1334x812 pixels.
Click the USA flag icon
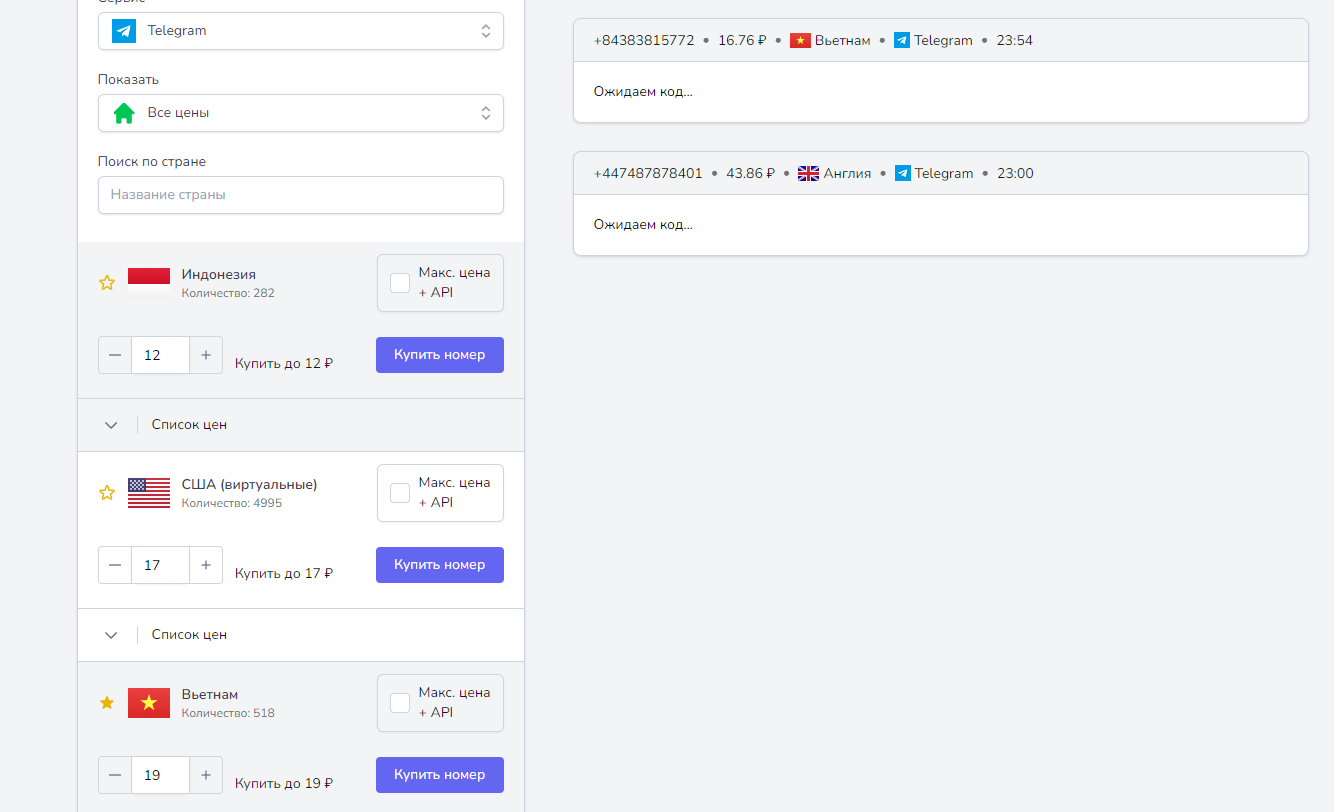[x=149, y=493]
